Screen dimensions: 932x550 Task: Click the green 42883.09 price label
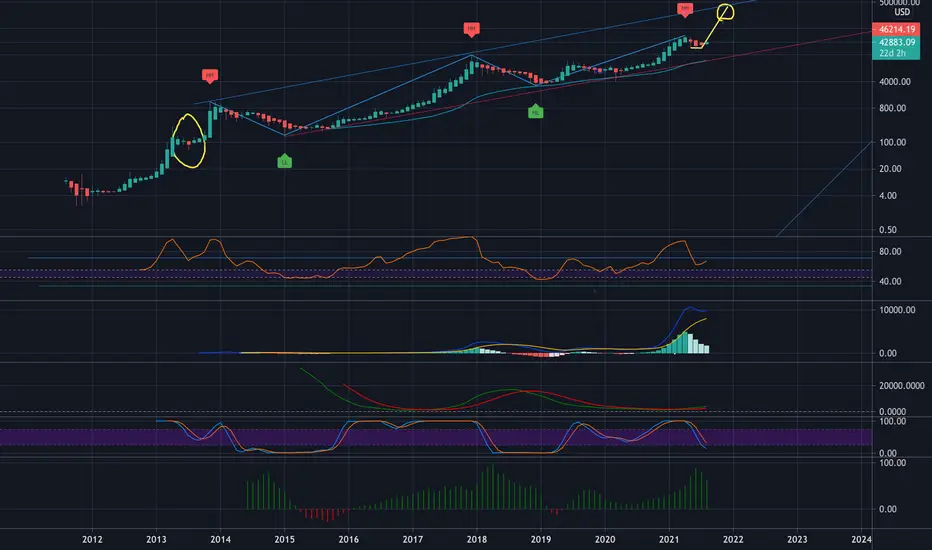896,42
